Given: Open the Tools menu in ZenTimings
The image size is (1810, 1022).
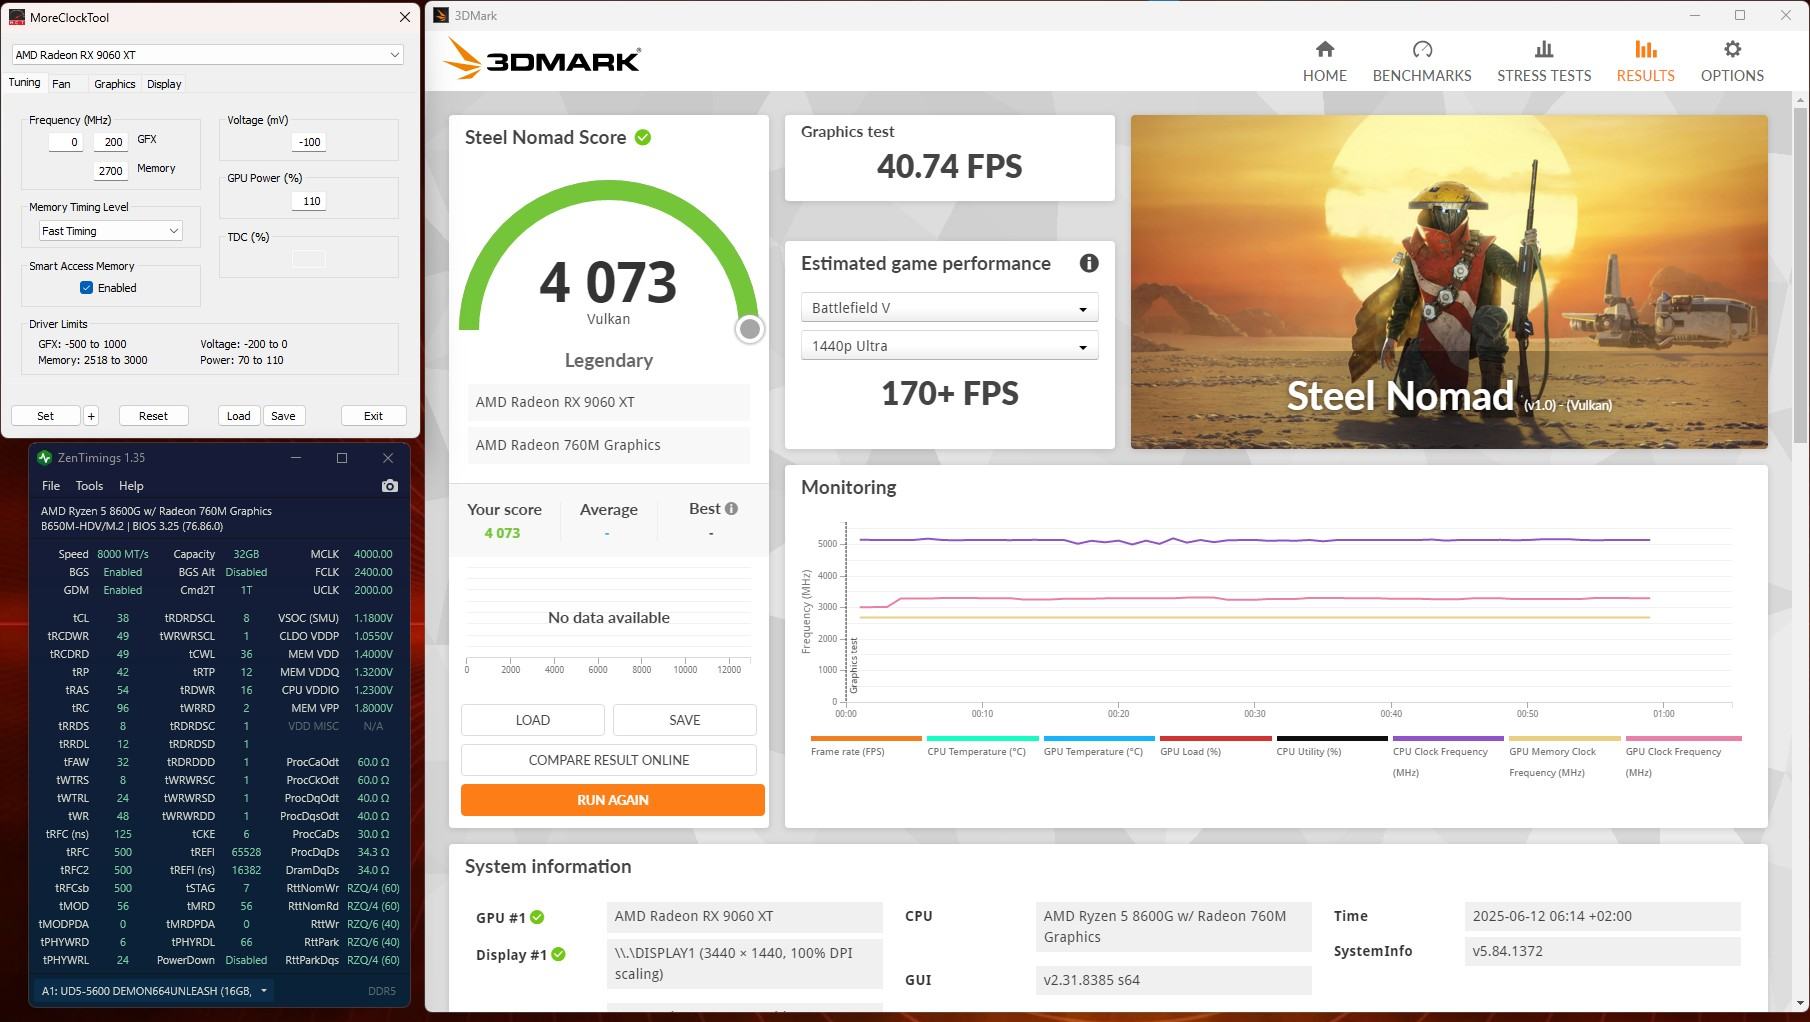Looking at the screenshot, I should [x=89, y=486].
